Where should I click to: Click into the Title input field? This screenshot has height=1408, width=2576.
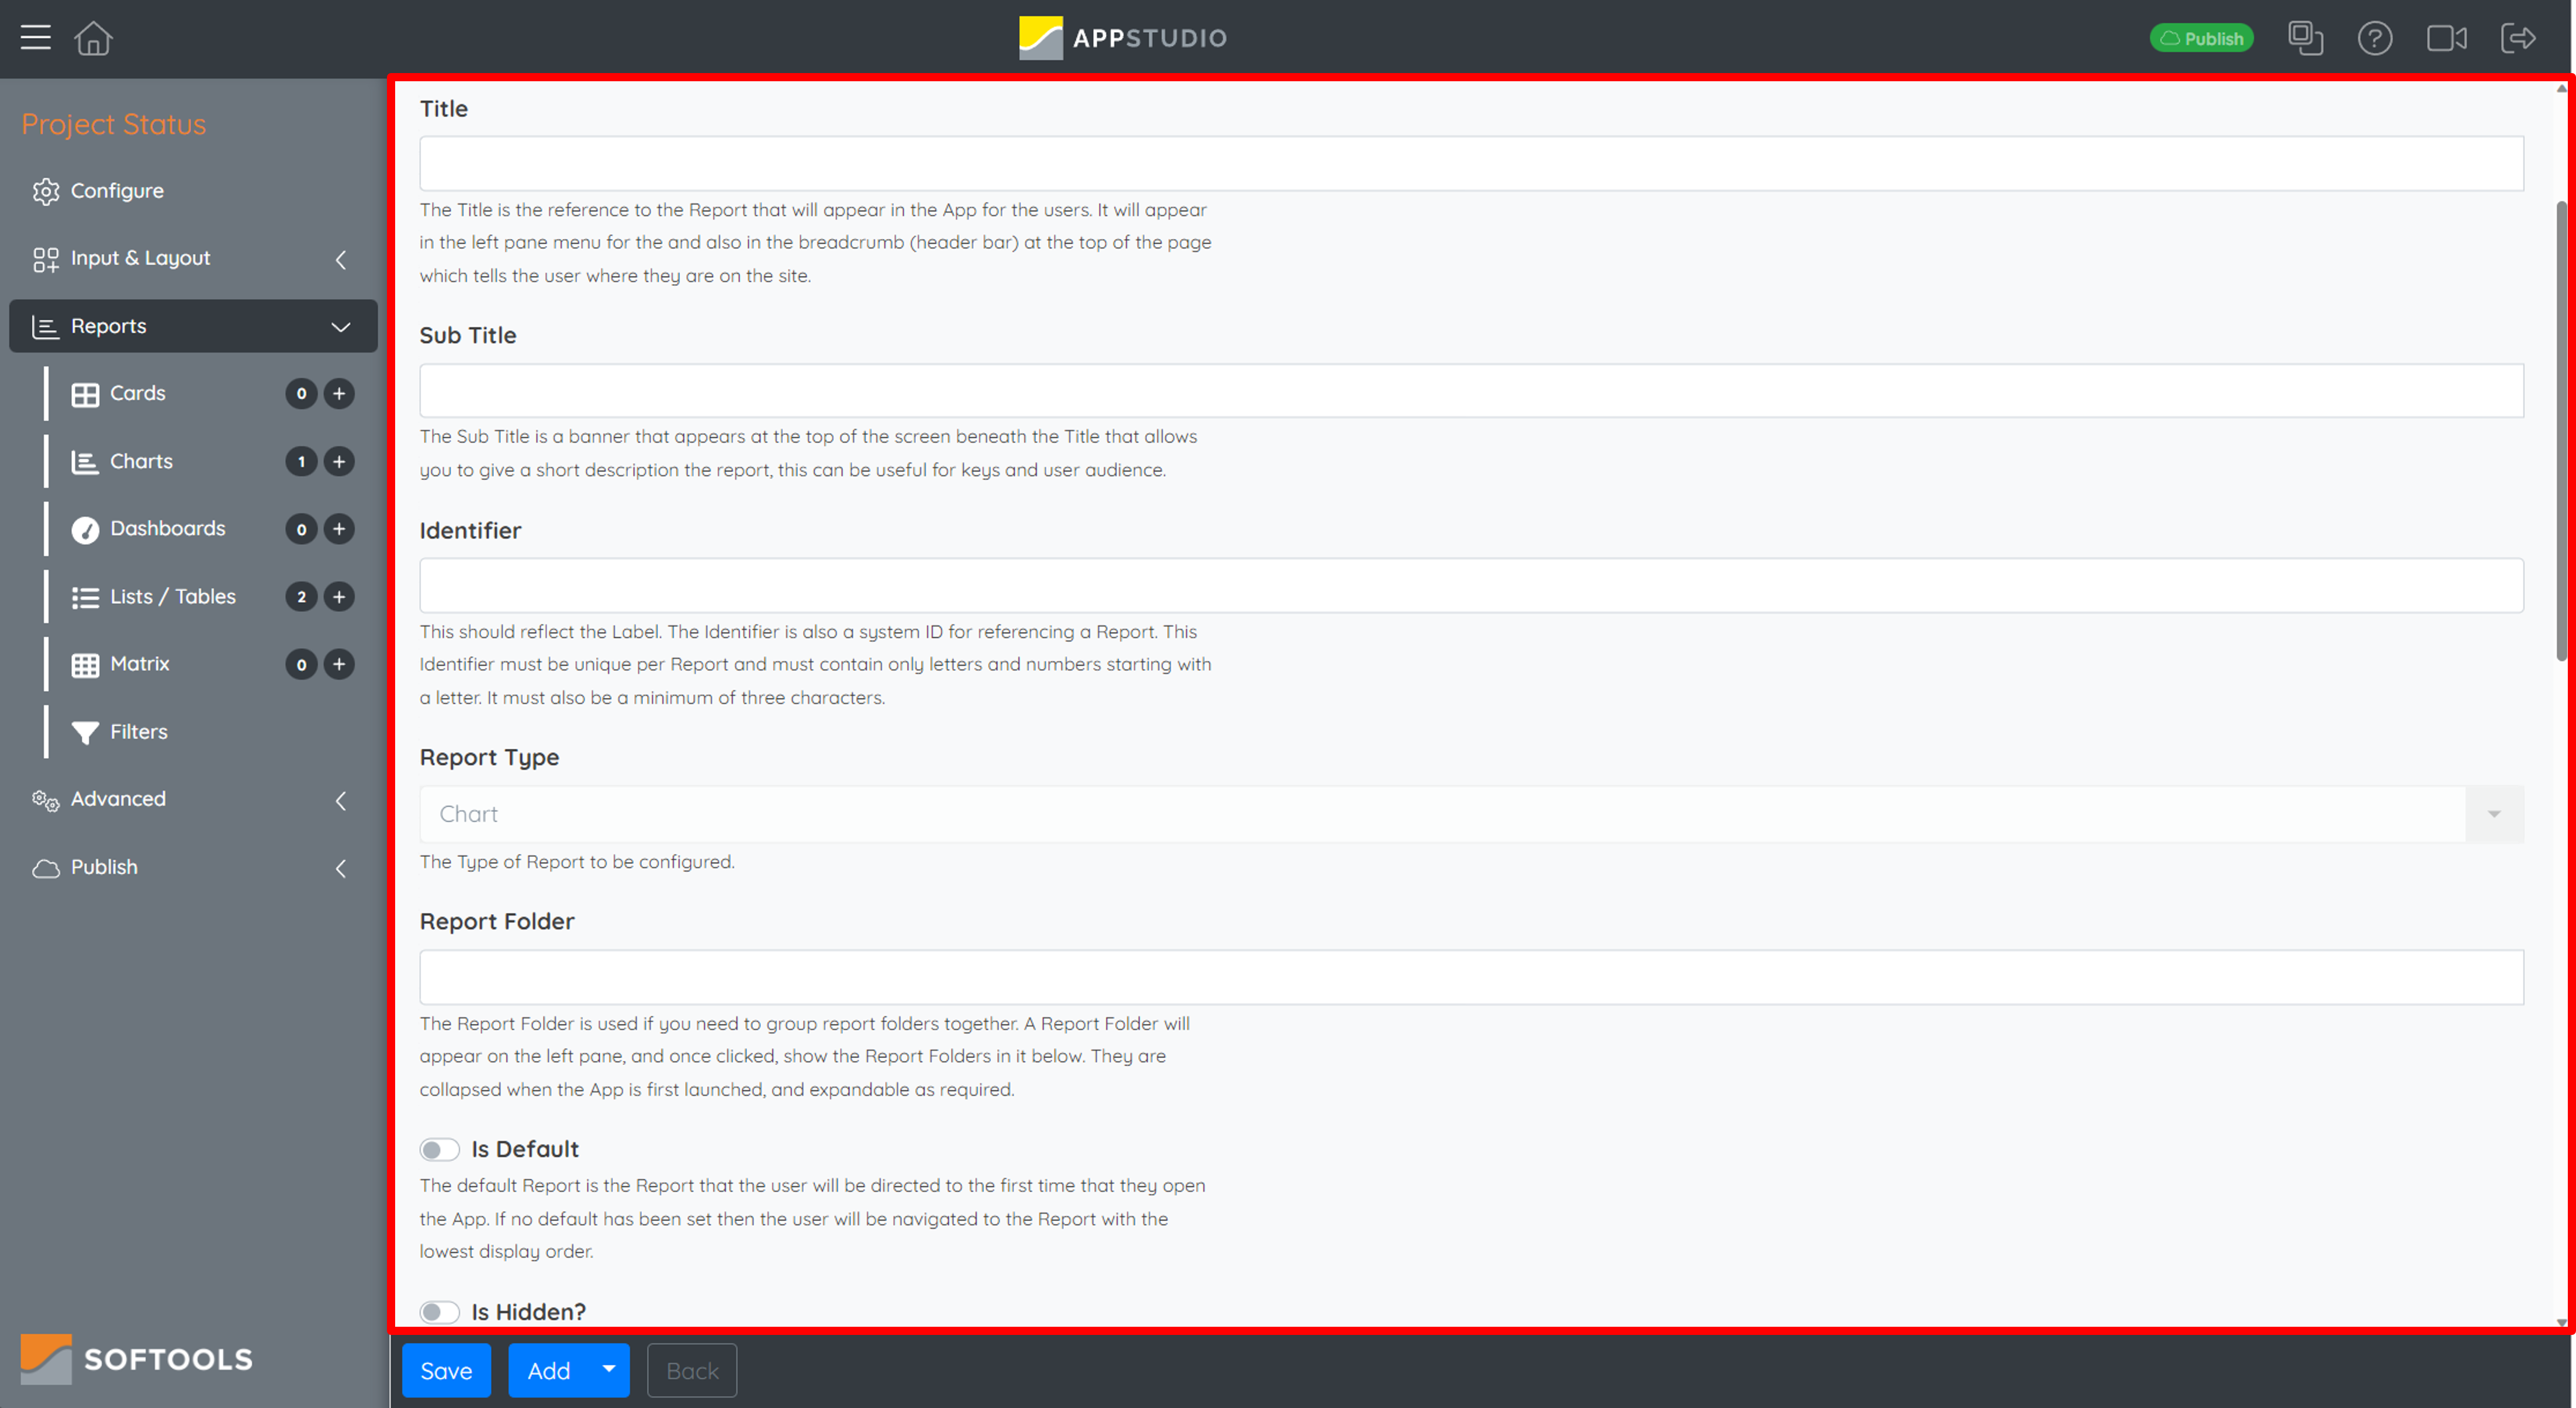tap(1471, 163)
